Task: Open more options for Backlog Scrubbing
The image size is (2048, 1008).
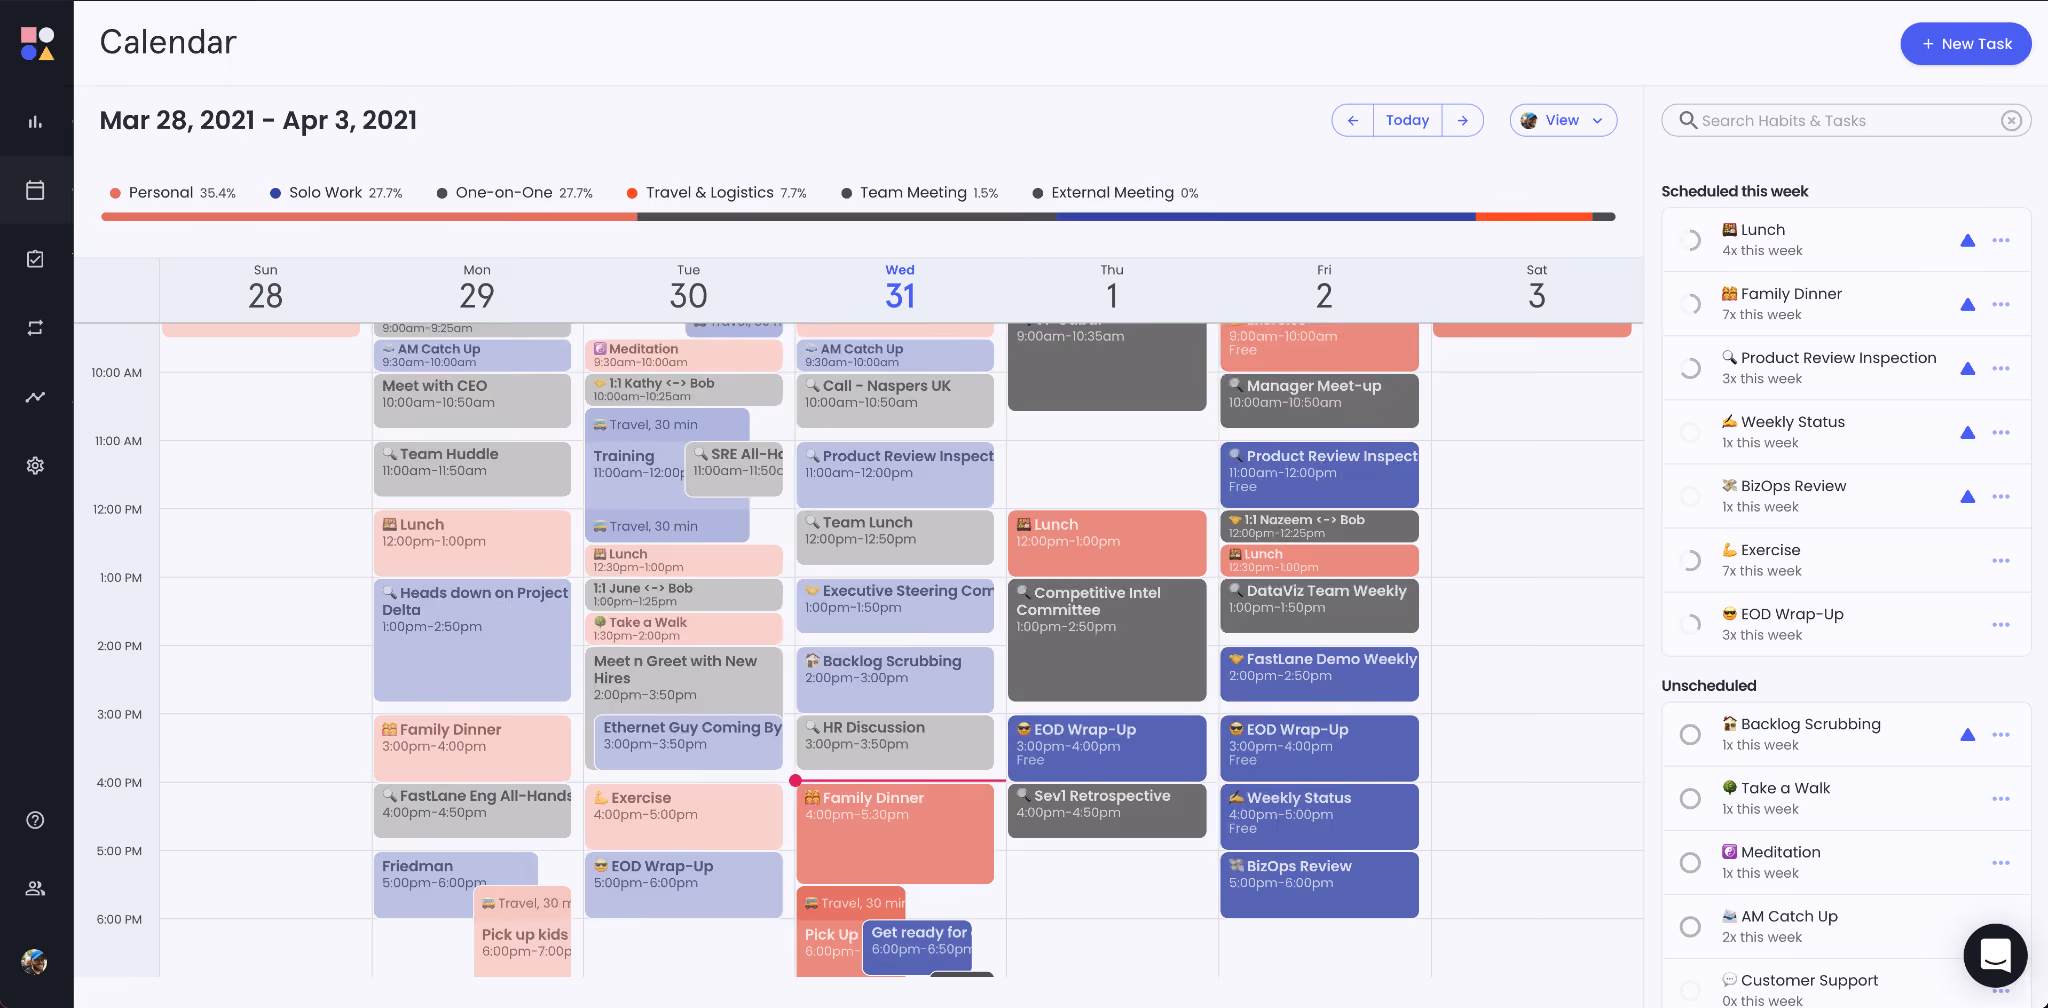Action: pyautogui.click(x=2001, y=734)
